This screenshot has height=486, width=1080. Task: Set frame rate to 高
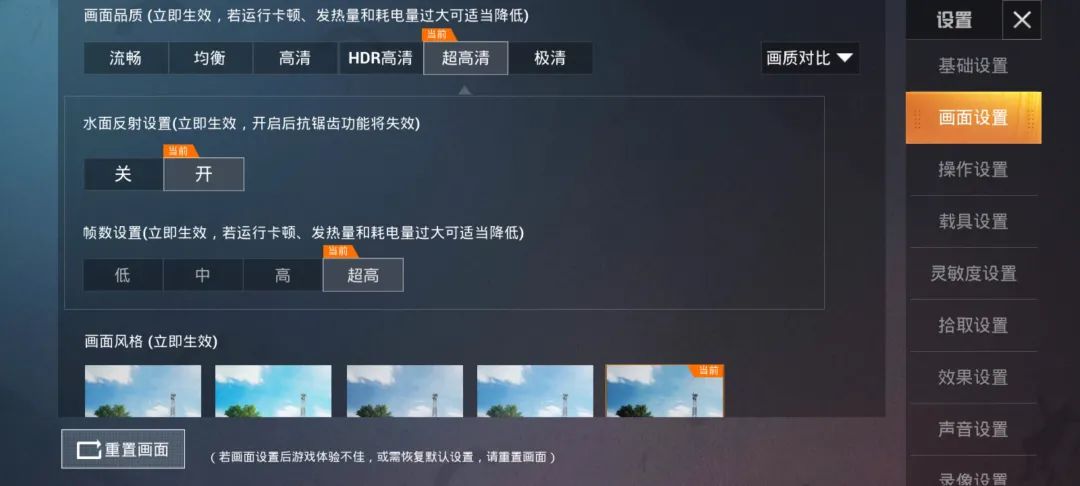pyautogui.click(x=283, y=275)
